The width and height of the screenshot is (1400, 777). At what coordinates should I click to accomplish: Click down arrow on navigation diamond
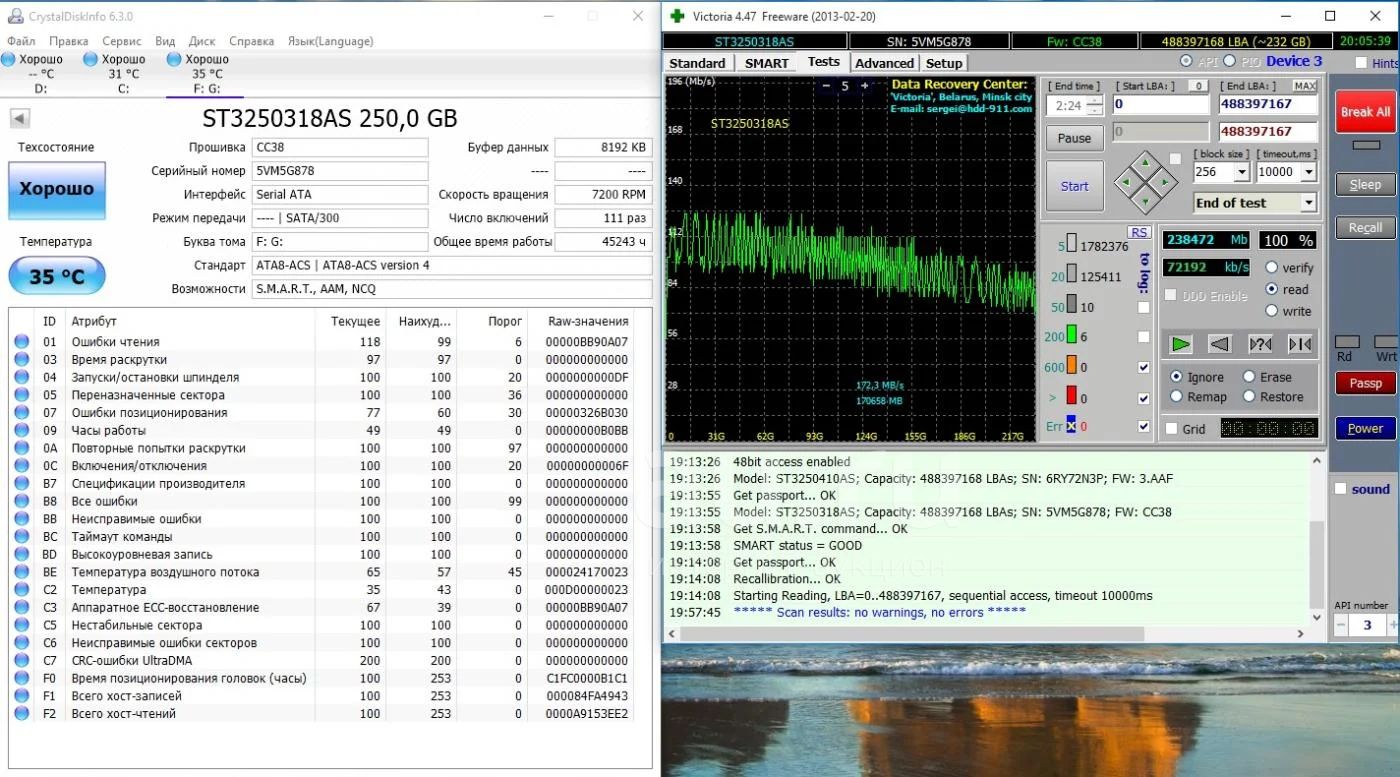[x=1146, y=201]
